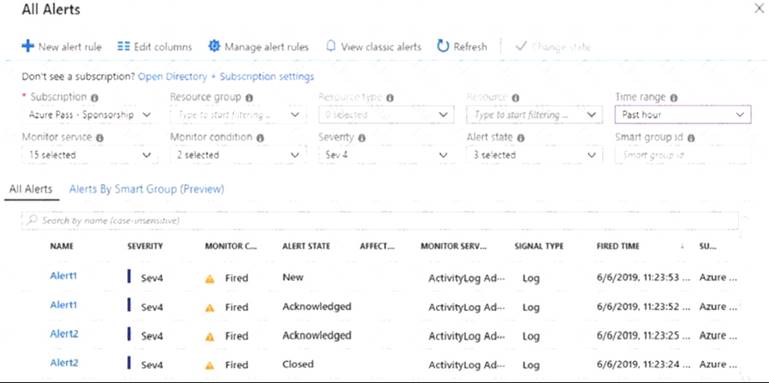Image resolution: width=769 pixels, height=383 pixels.
Task: Sort by the SIGNAL TYPE column header
Action: click(x=539, y=246)
